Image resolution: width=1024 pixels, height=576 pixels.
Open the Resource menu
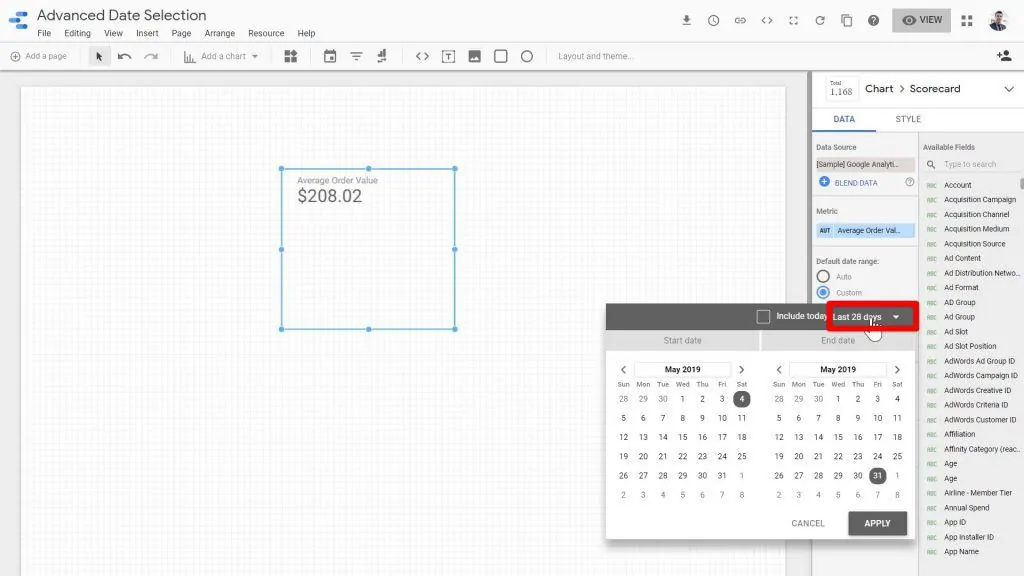click(x=266, y=33)
